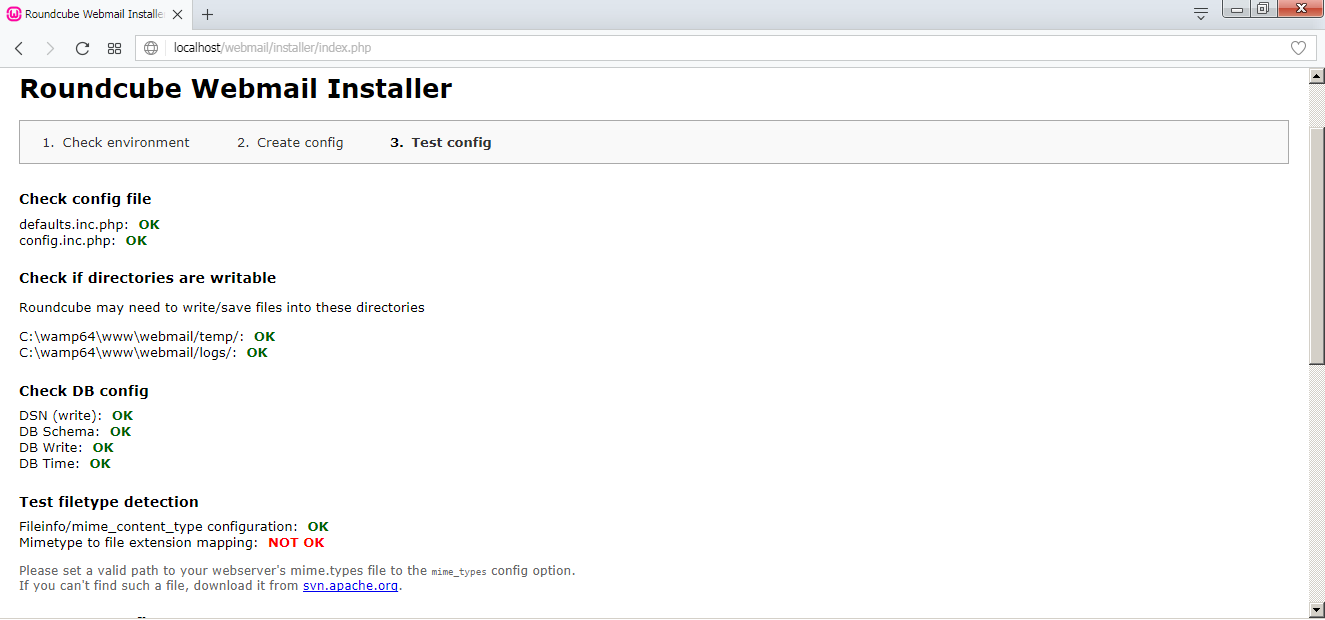Viewport: 1325px width, 620px height.
Task: Open a new tab with plus button
Action: (x=208, y=14)
